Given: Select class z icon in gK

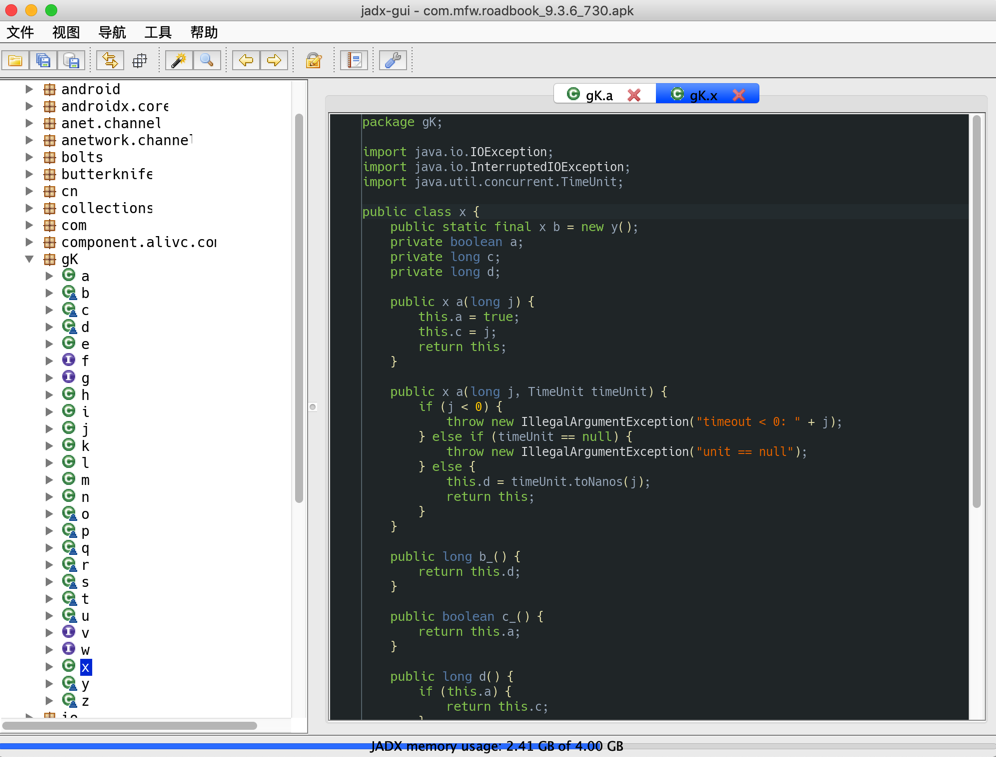Looking at the screenshot, I should pos(69,700).
